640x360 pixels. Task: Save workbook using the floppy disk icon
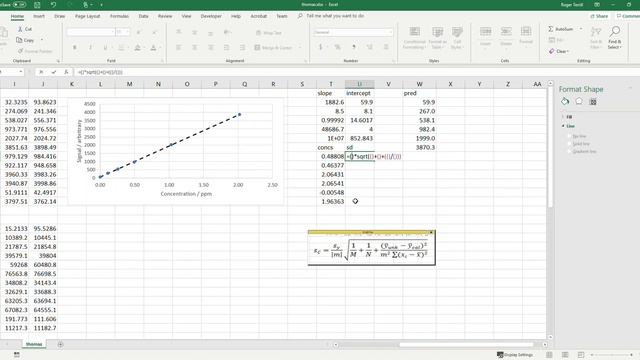(x=37, y=5)
